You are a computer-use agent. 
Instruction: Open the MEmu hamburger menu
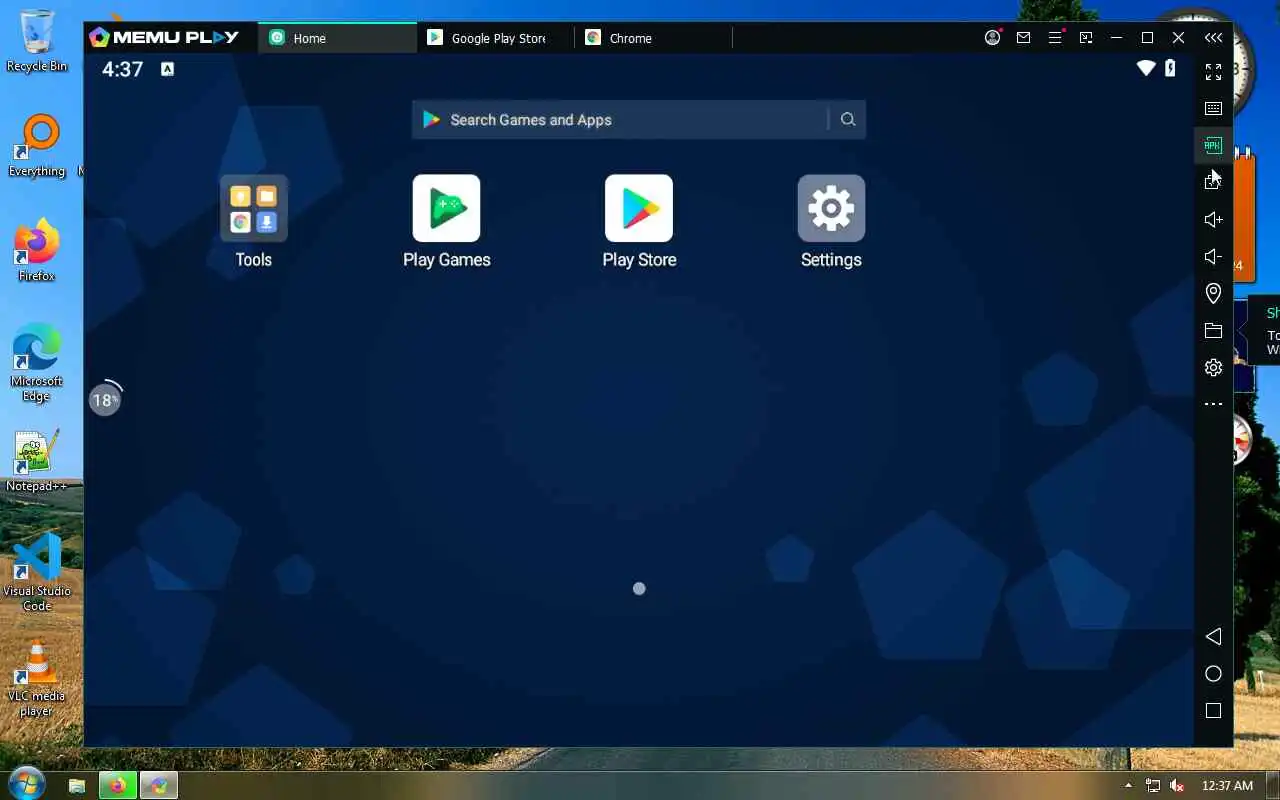[x=1055, y=38]
